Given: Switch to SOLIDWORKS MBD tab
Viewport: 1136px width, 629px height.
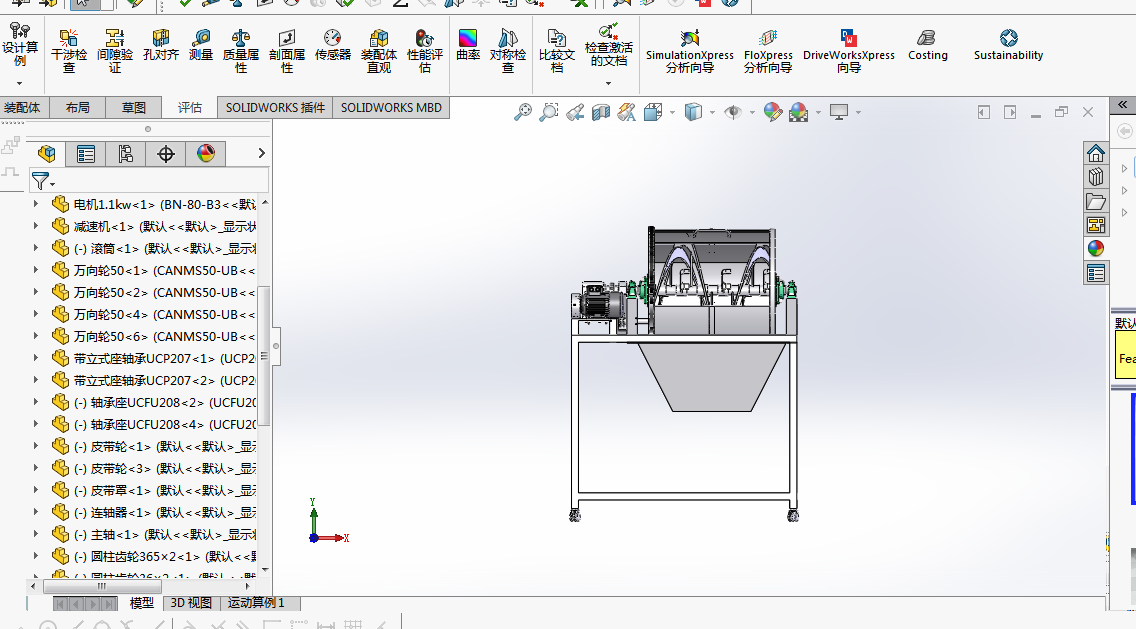Looking at the screenshot, I should (391, 107).
